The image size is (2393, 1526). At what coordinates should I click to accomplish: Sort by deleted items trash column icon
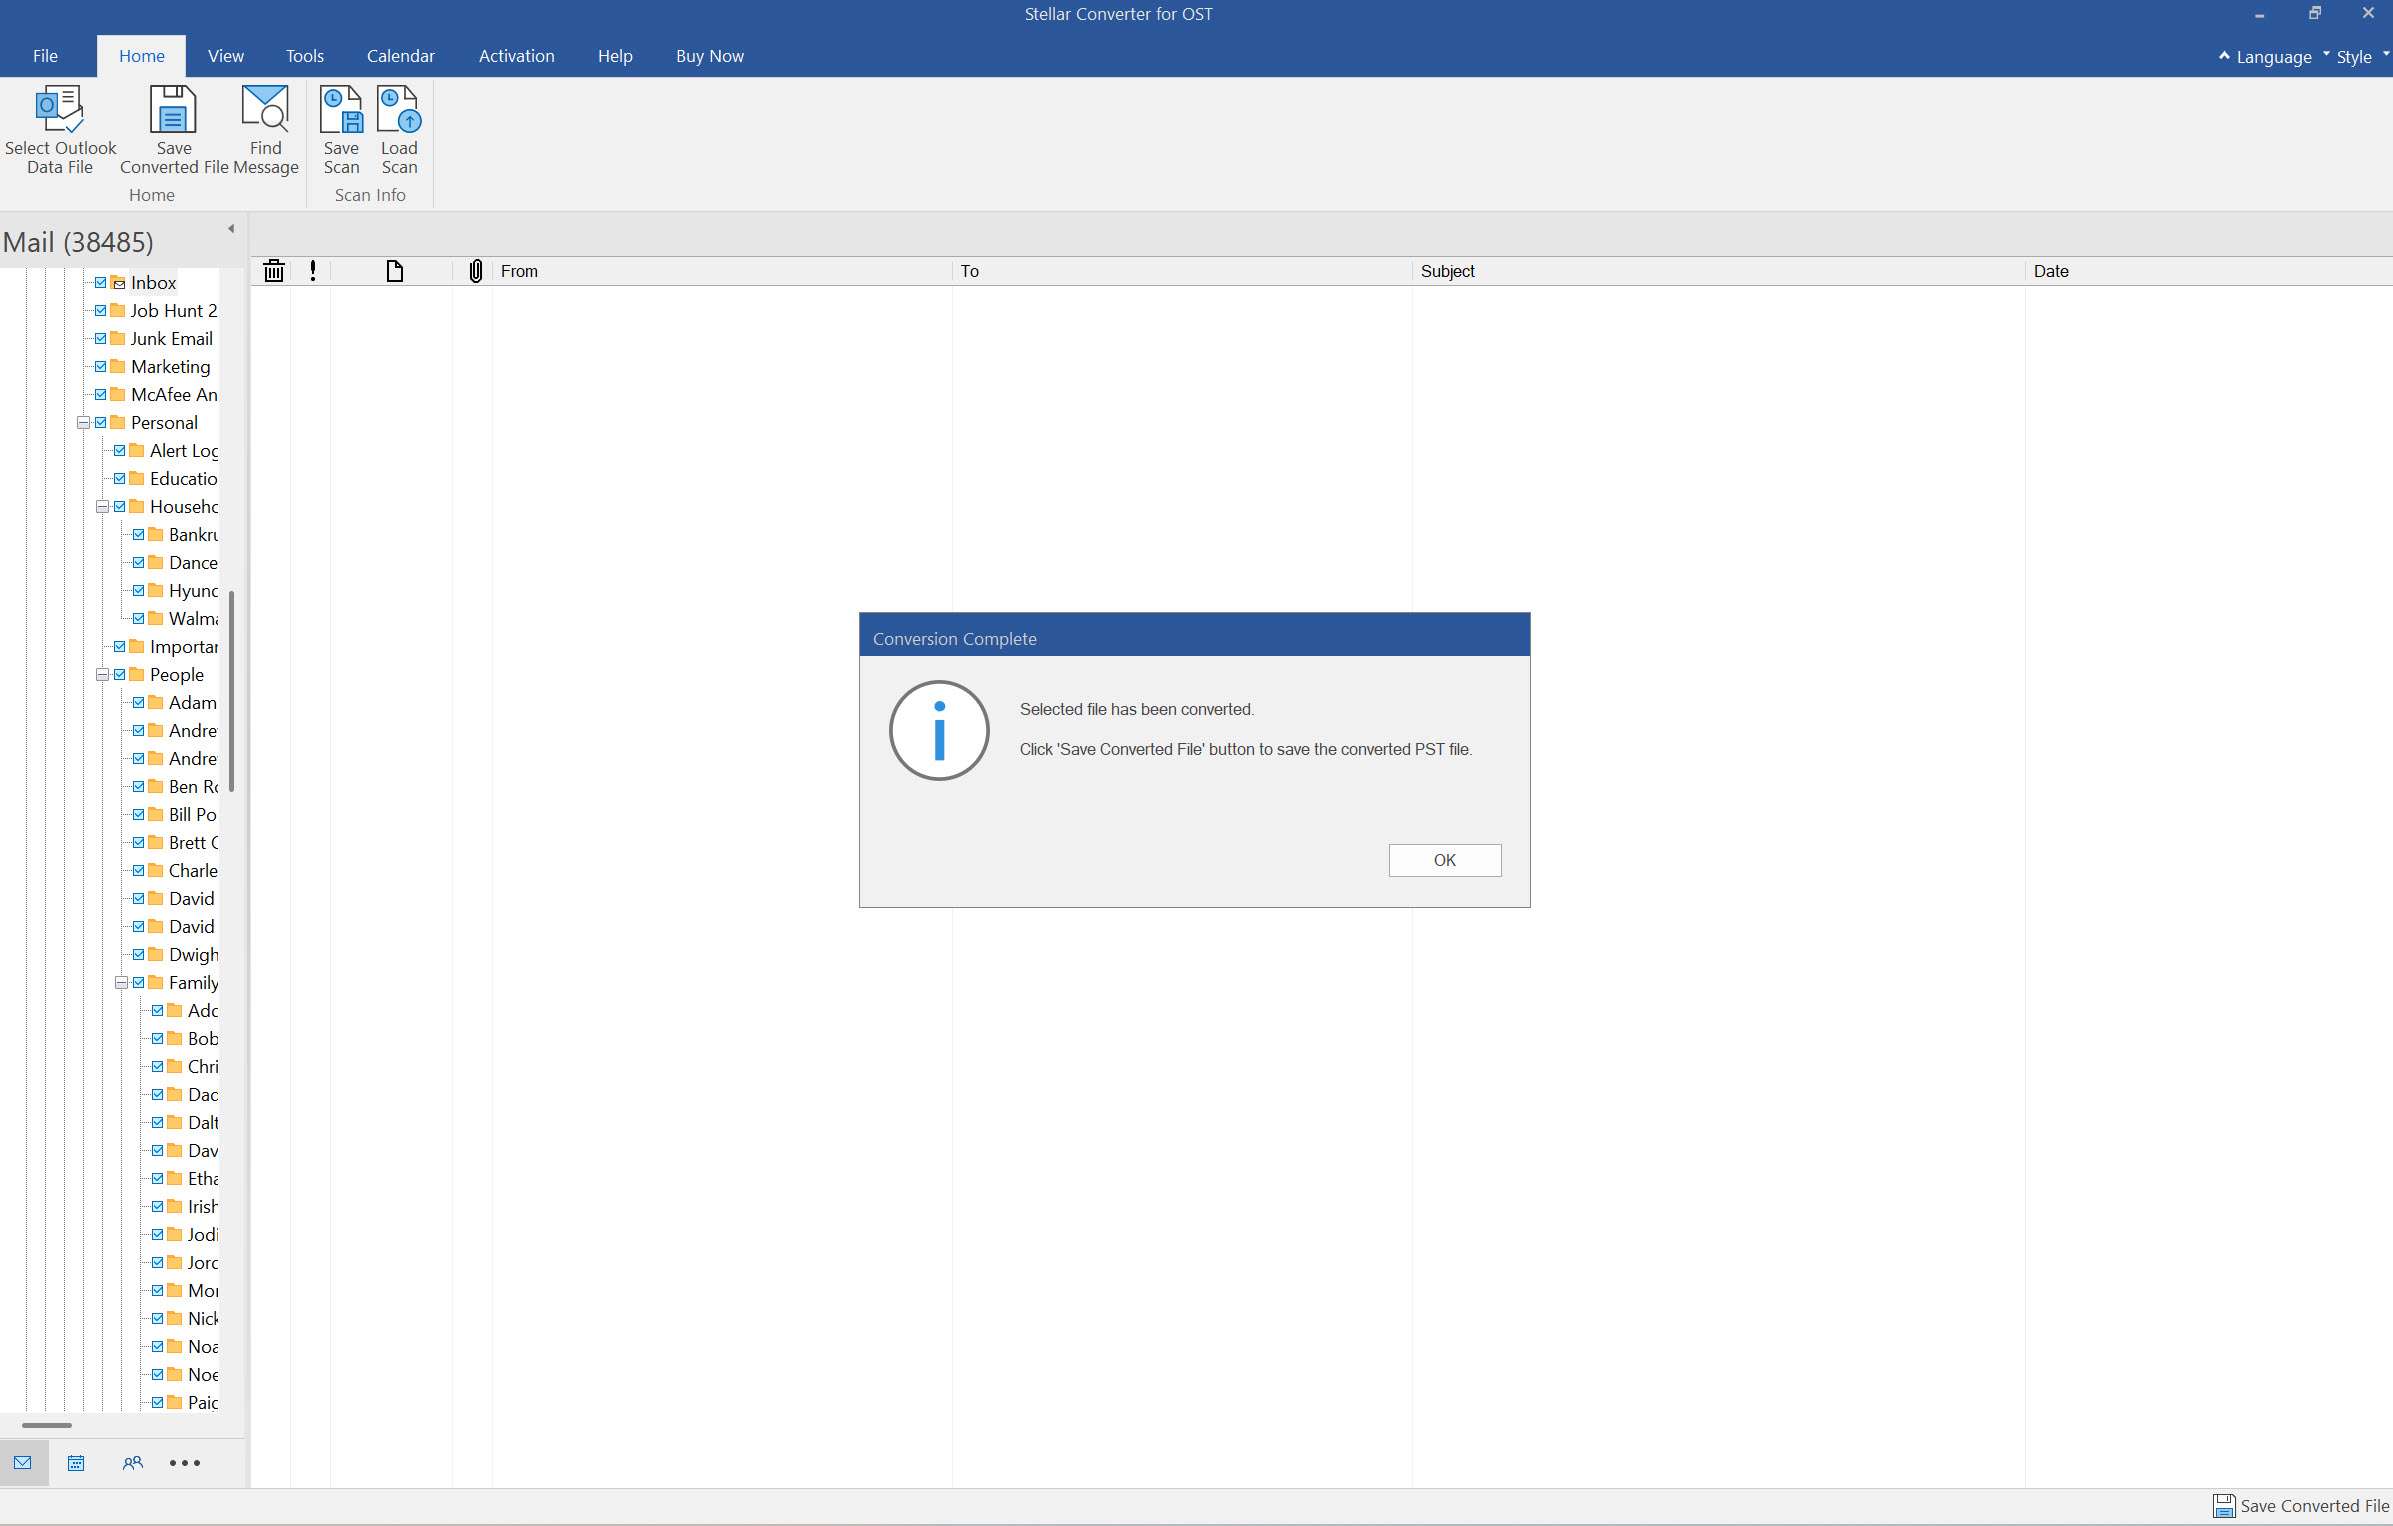[274, 271]
